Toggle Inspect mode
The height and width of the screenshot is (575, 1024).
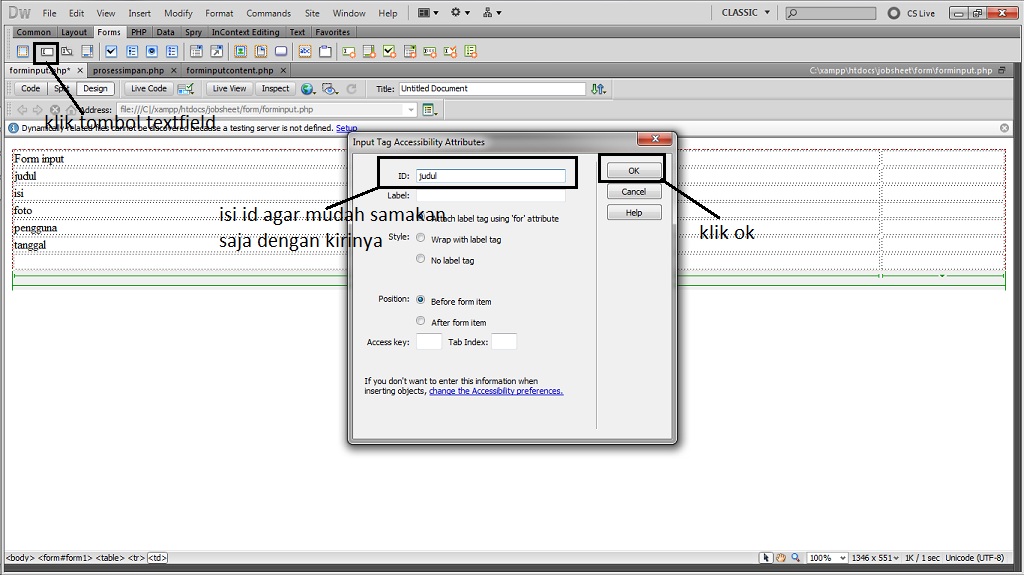pyautogui.click(x=275, y=89)
